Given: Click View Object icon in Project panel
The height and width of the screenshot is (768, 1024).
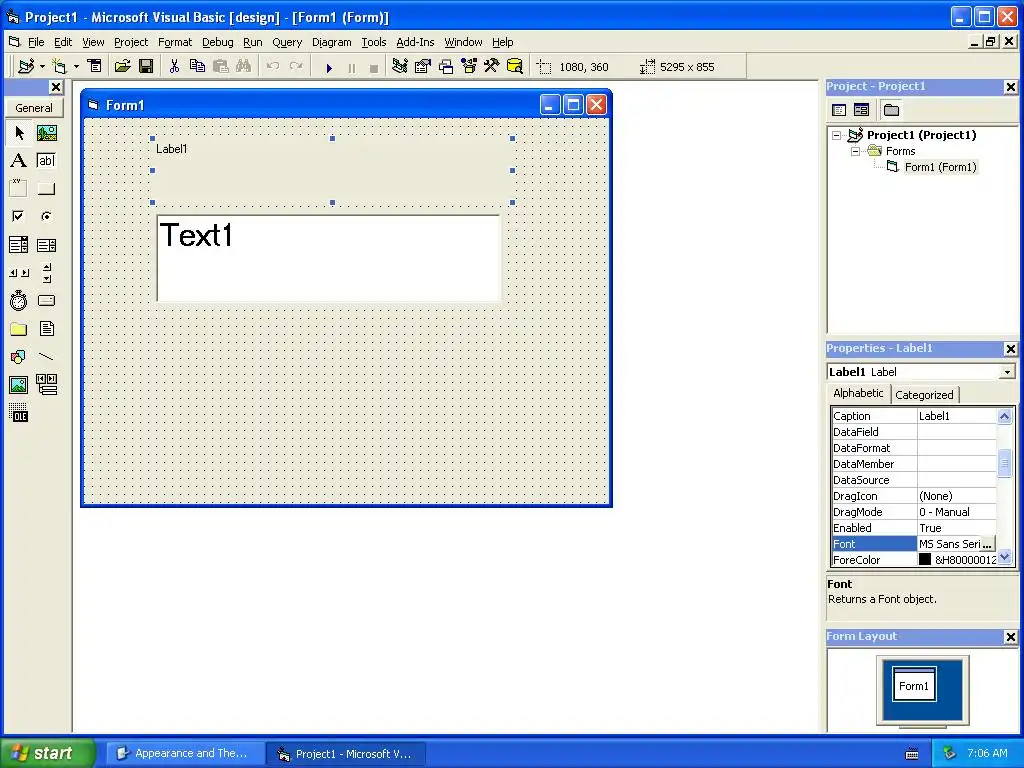Looking at the screenshot, I should pos(861,110).
